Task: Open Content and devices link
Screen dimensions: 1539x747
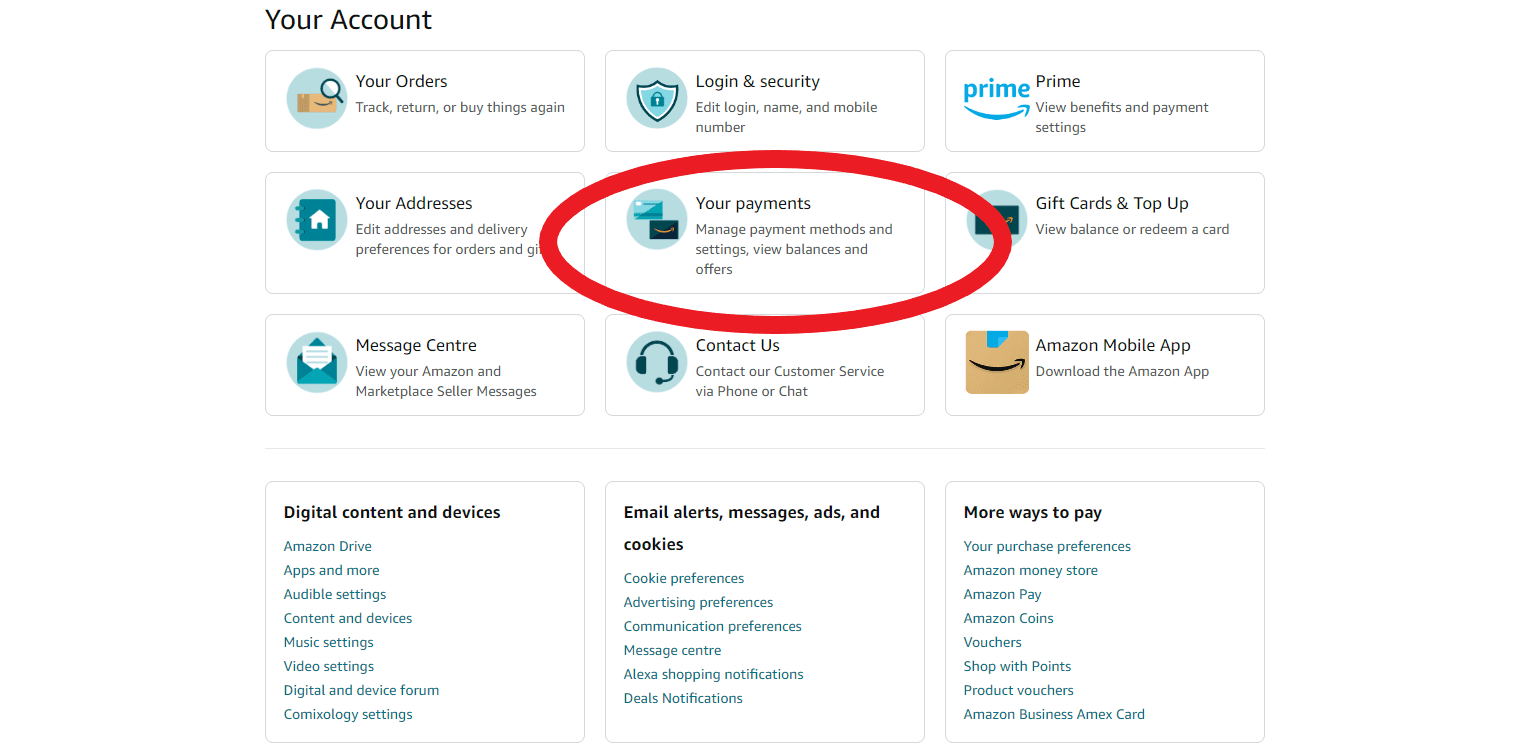Action: pos(348,618)
